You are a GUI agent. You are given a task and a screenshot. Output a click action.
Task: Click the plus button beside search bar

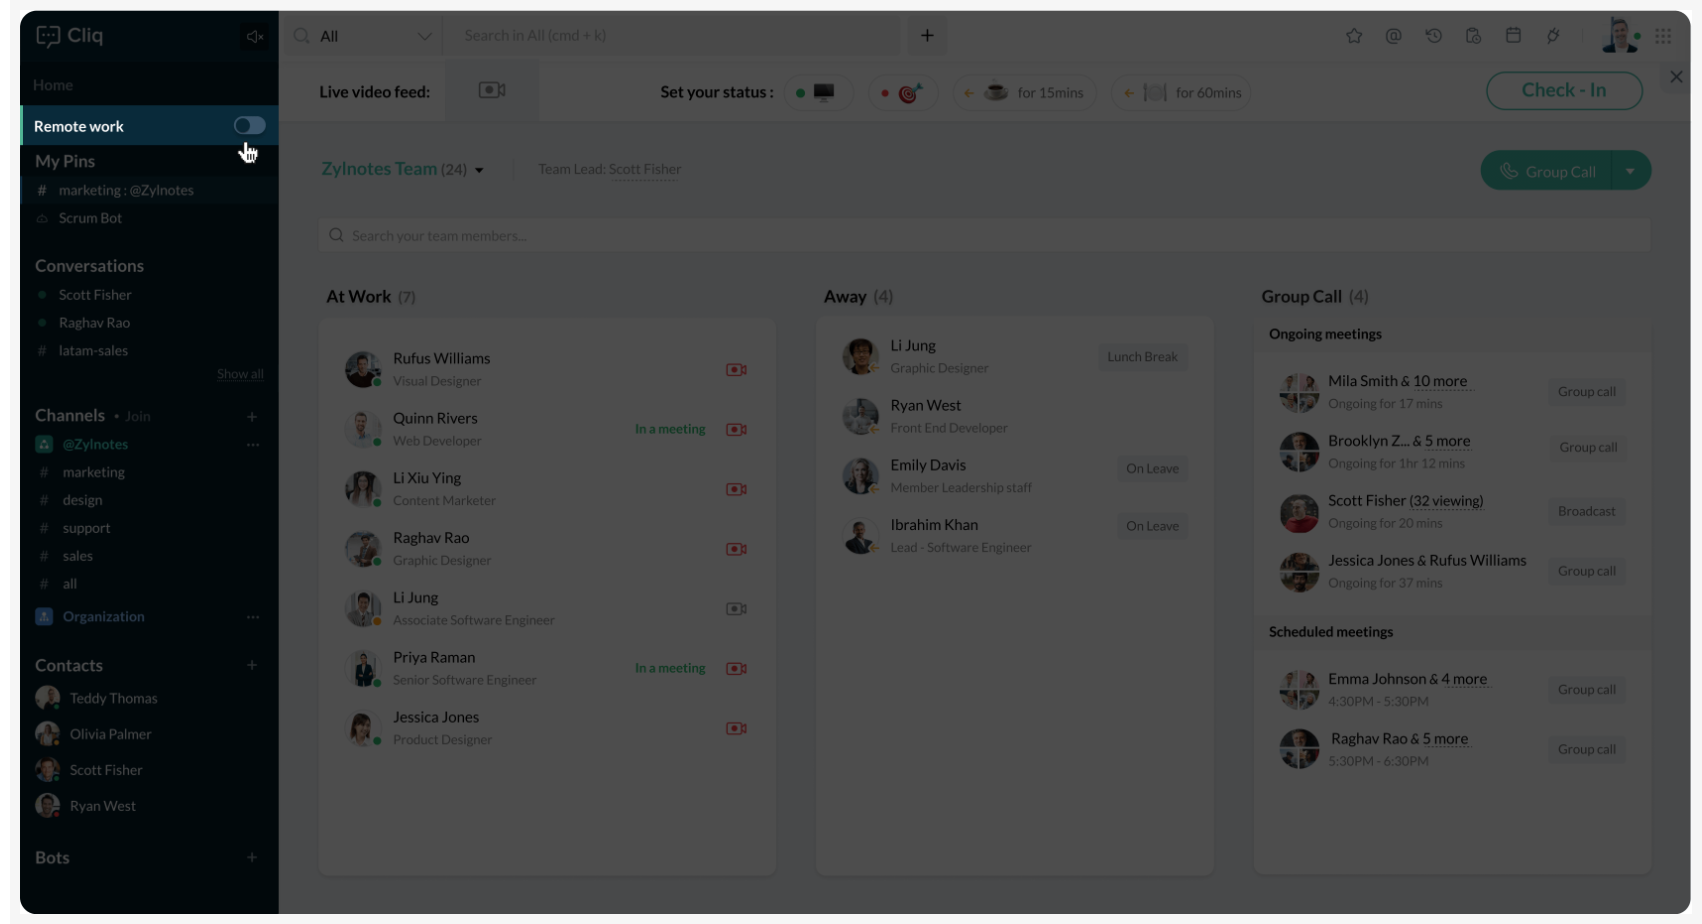coord(927,36)
